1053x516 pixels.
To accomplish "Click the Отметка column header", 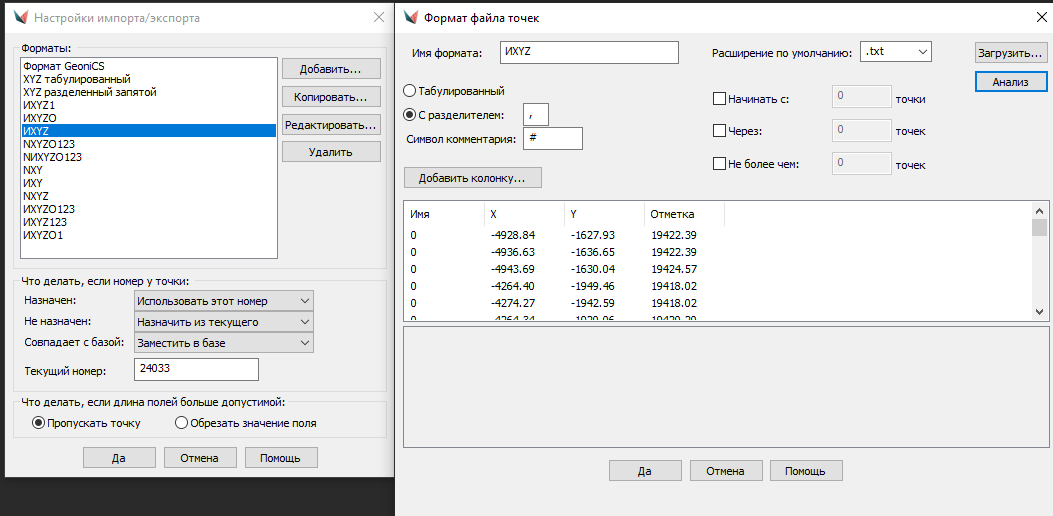I will [684, 214].
